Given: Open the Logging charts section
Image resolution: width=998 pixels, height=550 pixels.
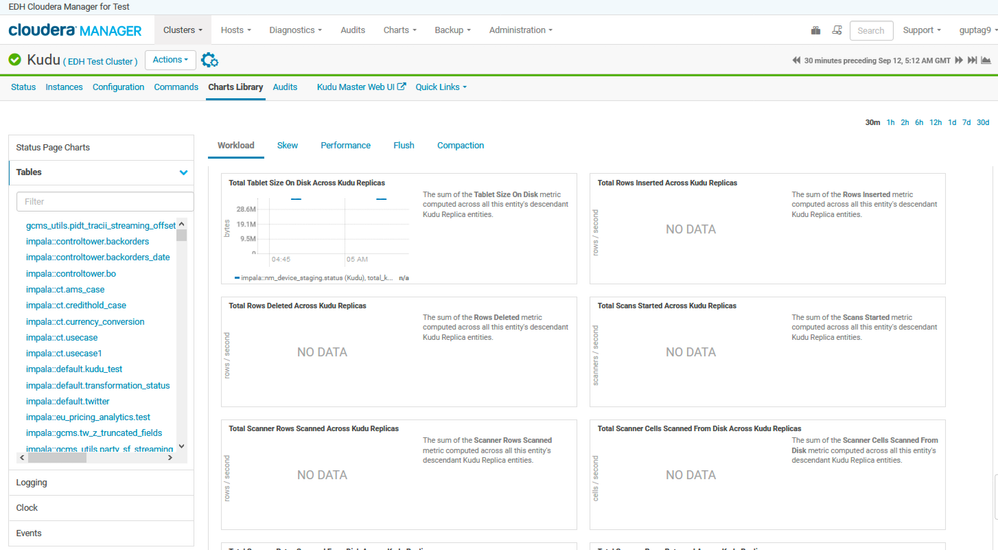Looking at the screenshot, I should pos(101,483).
